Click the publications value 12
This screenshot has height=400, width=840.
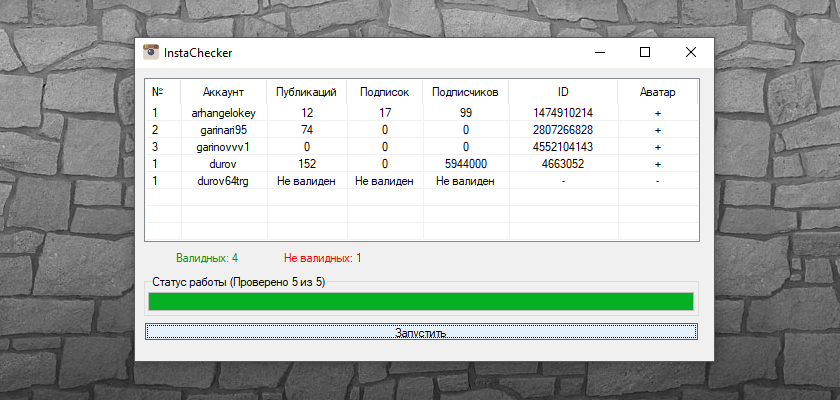pos(307,113)
